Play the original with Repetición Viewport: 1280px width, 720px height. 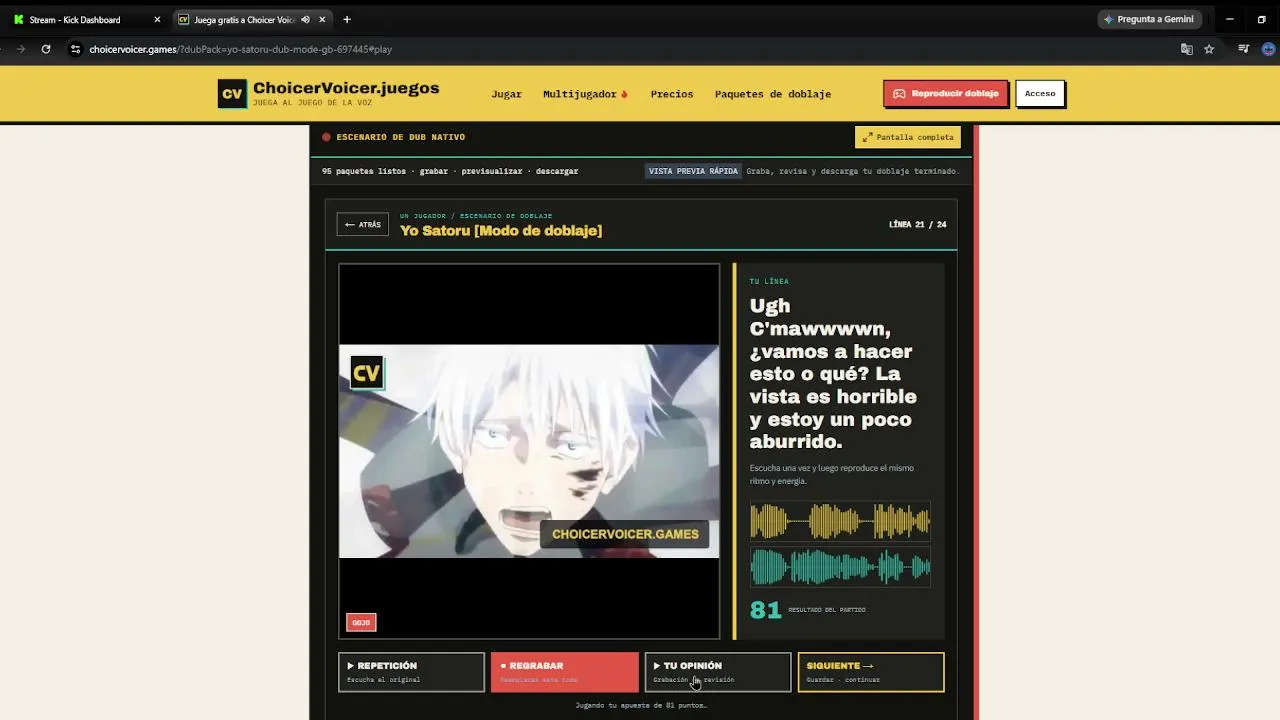click(411, 672)
